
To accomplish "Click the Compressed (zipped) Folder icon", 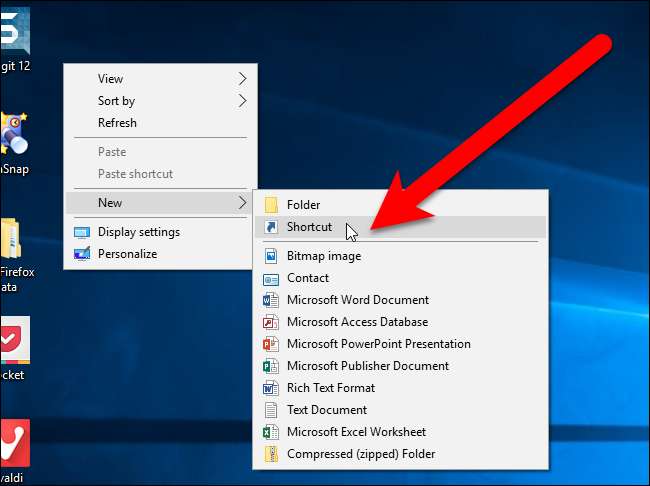I will 270,454.
